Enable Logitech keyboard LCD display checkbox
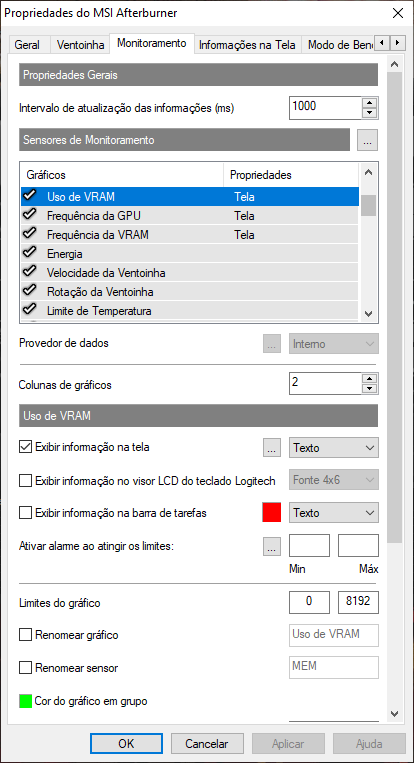Image resolution: width=414 pixels, height=763 pixels. 25,481
